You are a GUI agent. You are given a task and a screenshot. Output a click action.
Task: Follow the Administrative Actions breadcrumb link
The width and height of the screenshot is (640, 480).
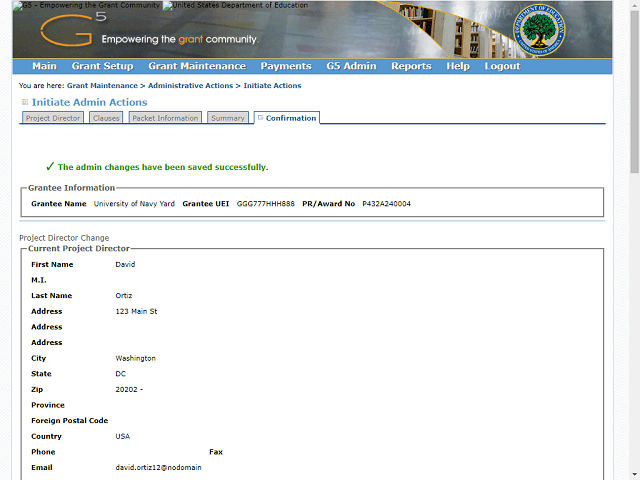pyautogui.click(x=190, y=86)
